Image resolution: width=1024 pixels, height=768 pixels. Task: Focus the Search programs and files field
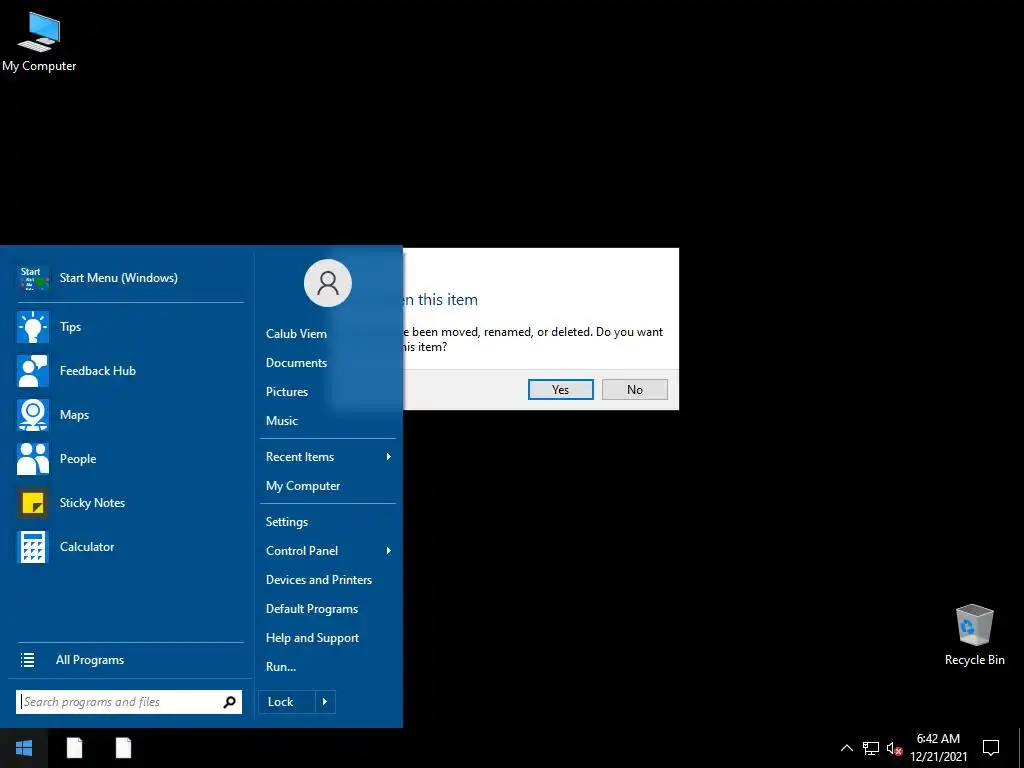pos(129,702)
